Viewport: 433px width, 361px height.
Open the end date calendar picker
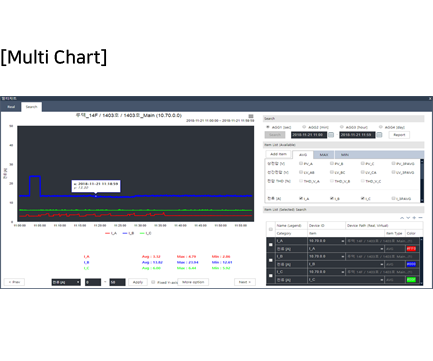click(379, 135)
